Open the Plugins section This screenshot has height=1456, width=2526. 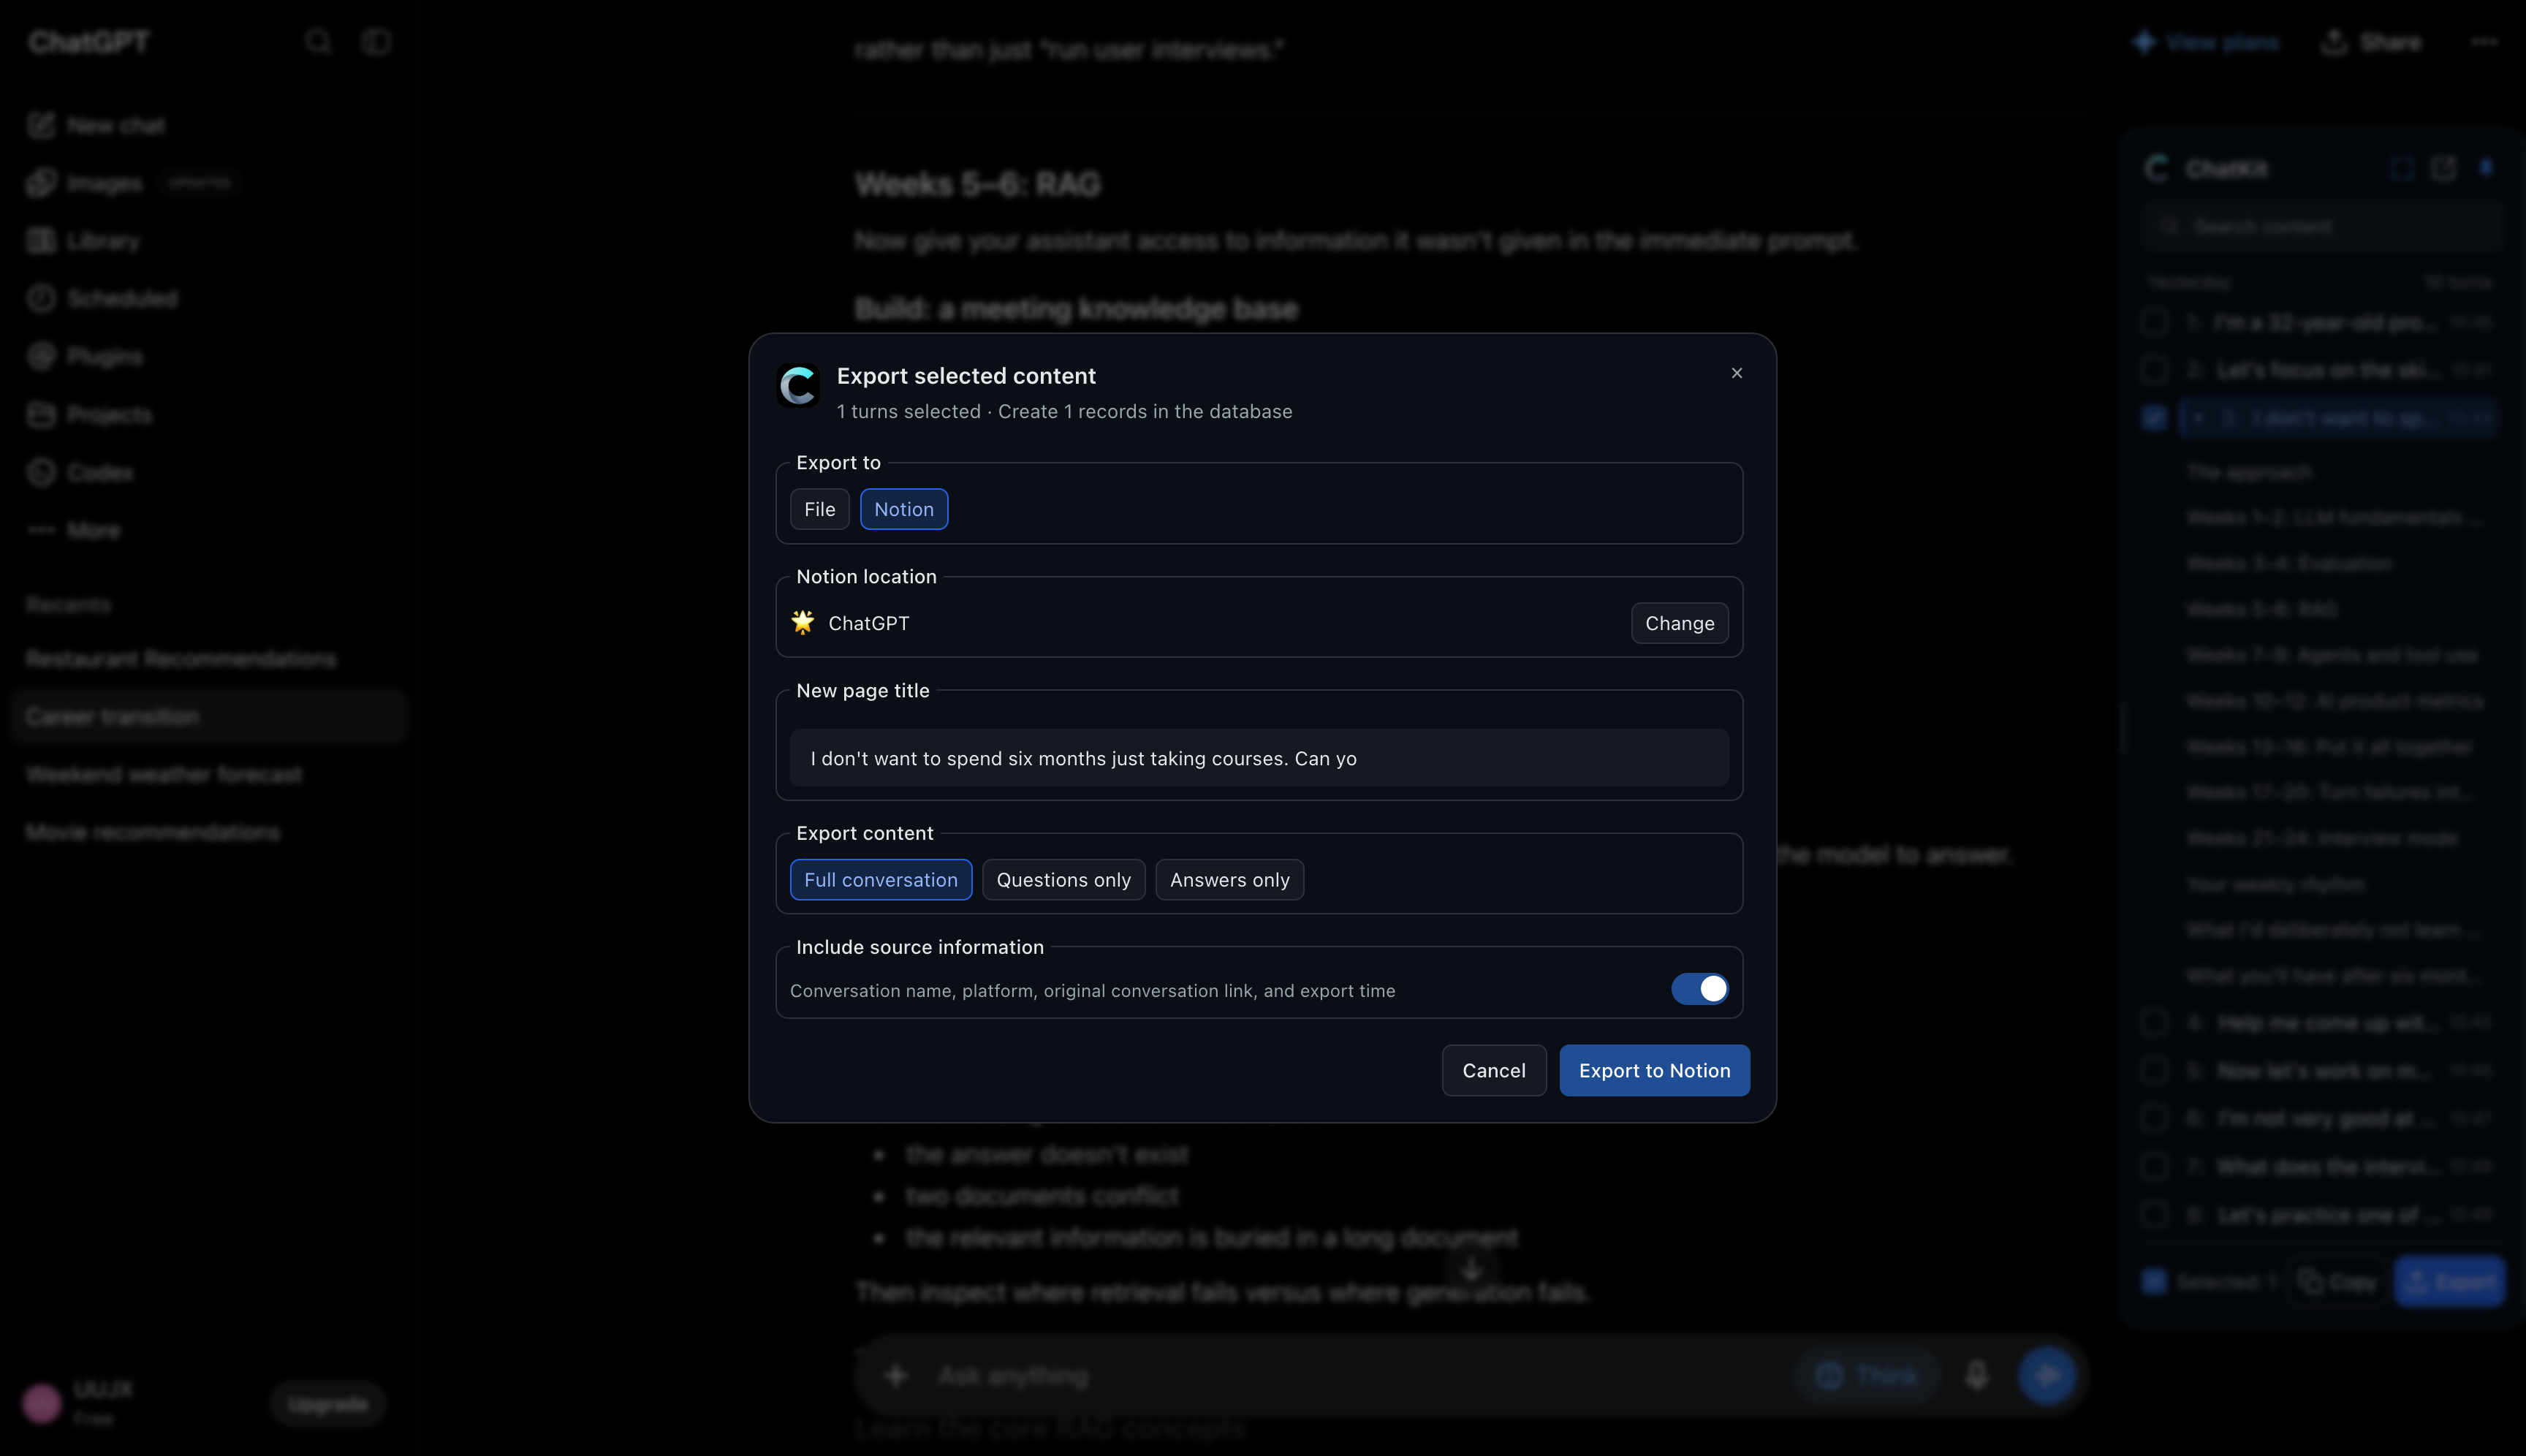(86, 356)
